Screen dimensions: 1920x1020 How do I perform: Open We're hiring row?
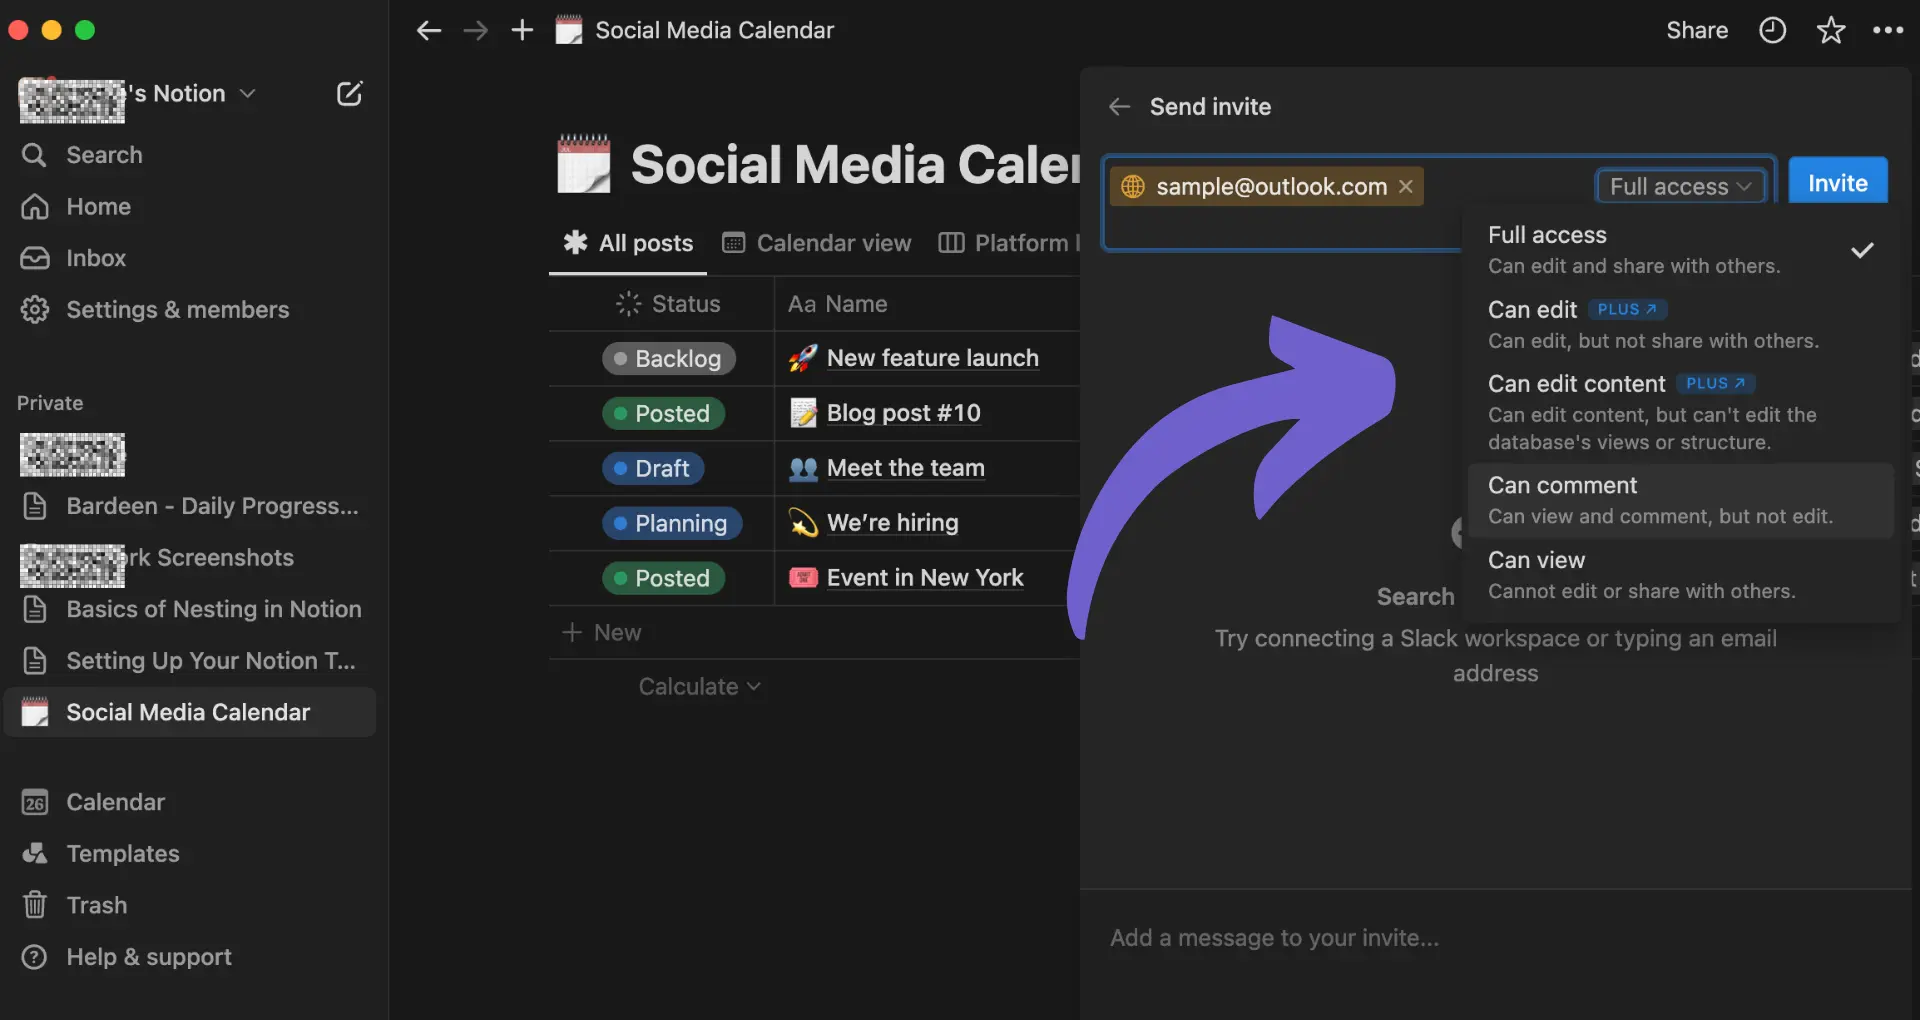892,523
